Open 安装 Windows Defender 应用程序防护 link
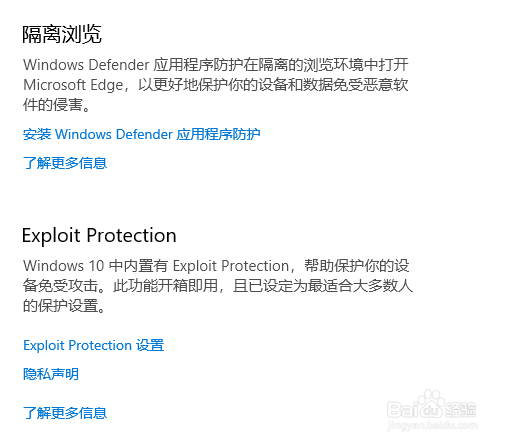 click(x=142, y=134)
